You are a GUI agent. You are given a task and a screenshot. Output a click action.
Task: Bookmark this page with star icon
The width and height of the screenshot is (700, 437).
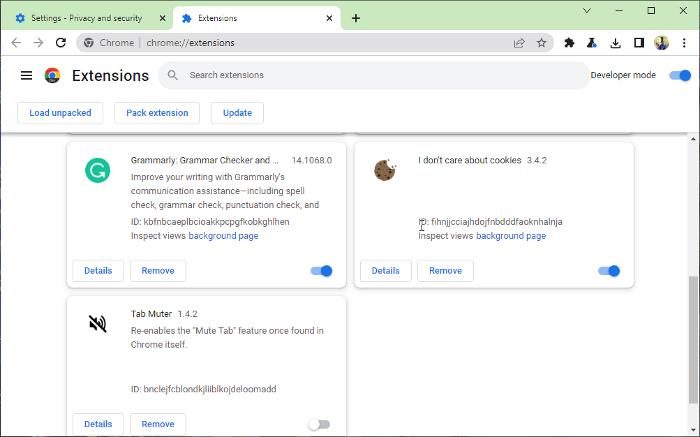[541, 43]
